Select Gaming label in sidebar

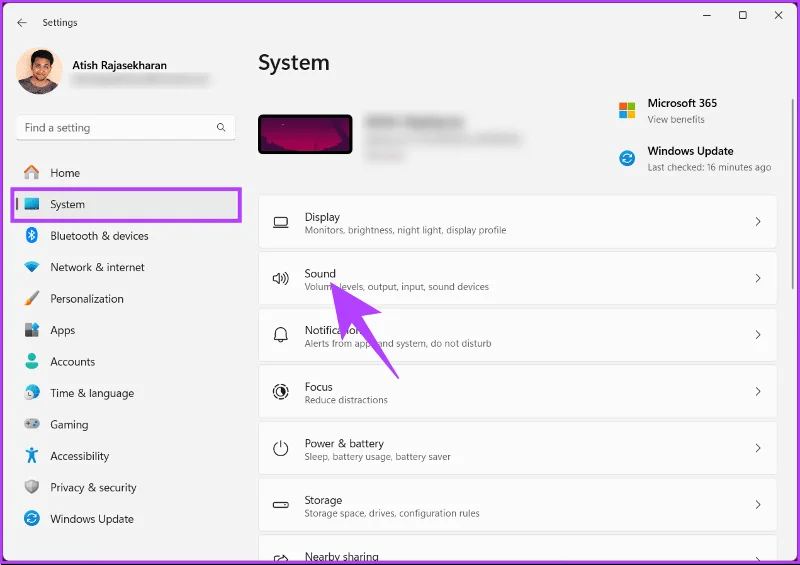click(x=69, y=425)
